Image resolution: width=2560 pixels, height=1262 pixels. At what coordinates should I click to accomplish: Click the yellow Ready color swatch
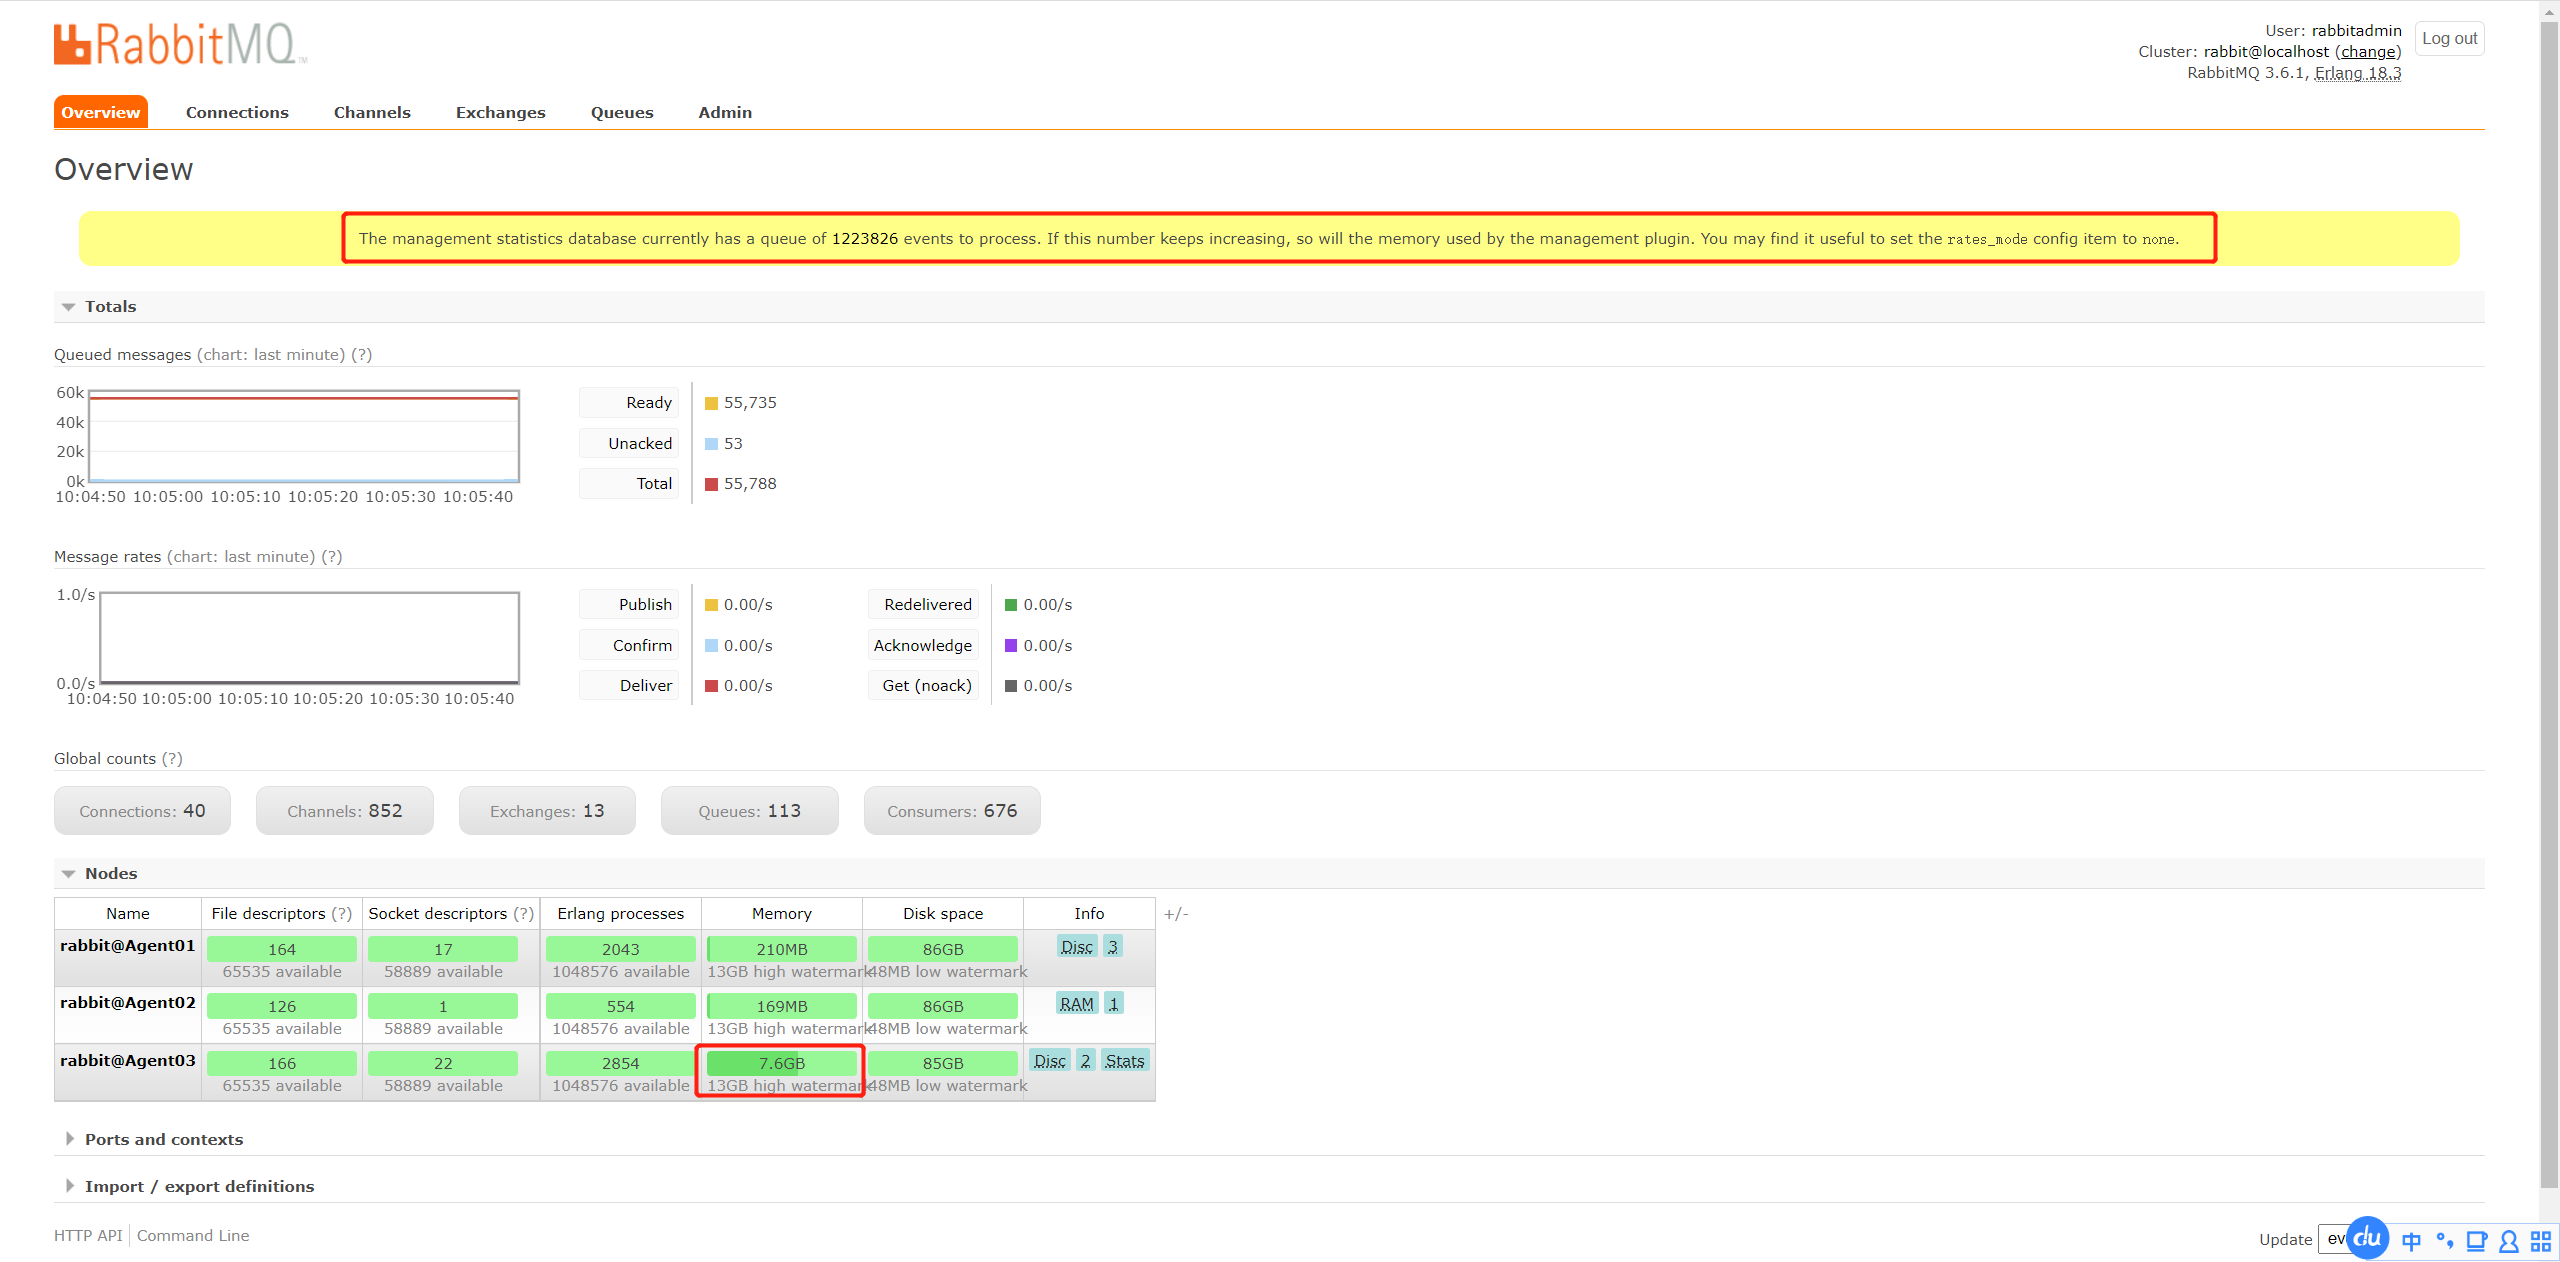711,404
